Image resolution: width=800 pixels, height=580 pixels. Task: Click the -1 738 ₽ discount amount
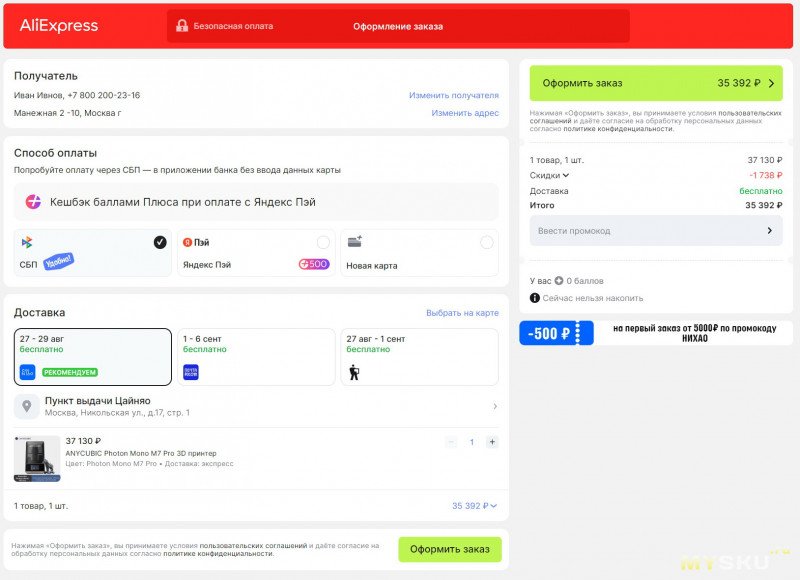click(766, 175)
